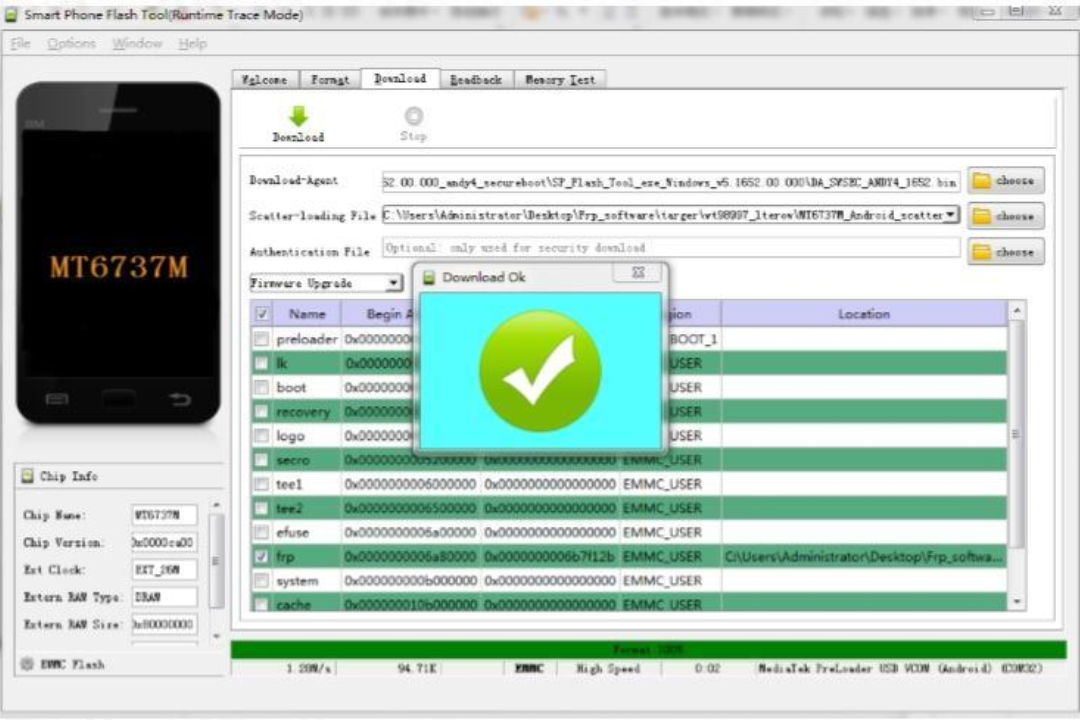The image size is (1080, 720).
Task: Check the boot partition checkbox
Action: [x=262, y=387]
